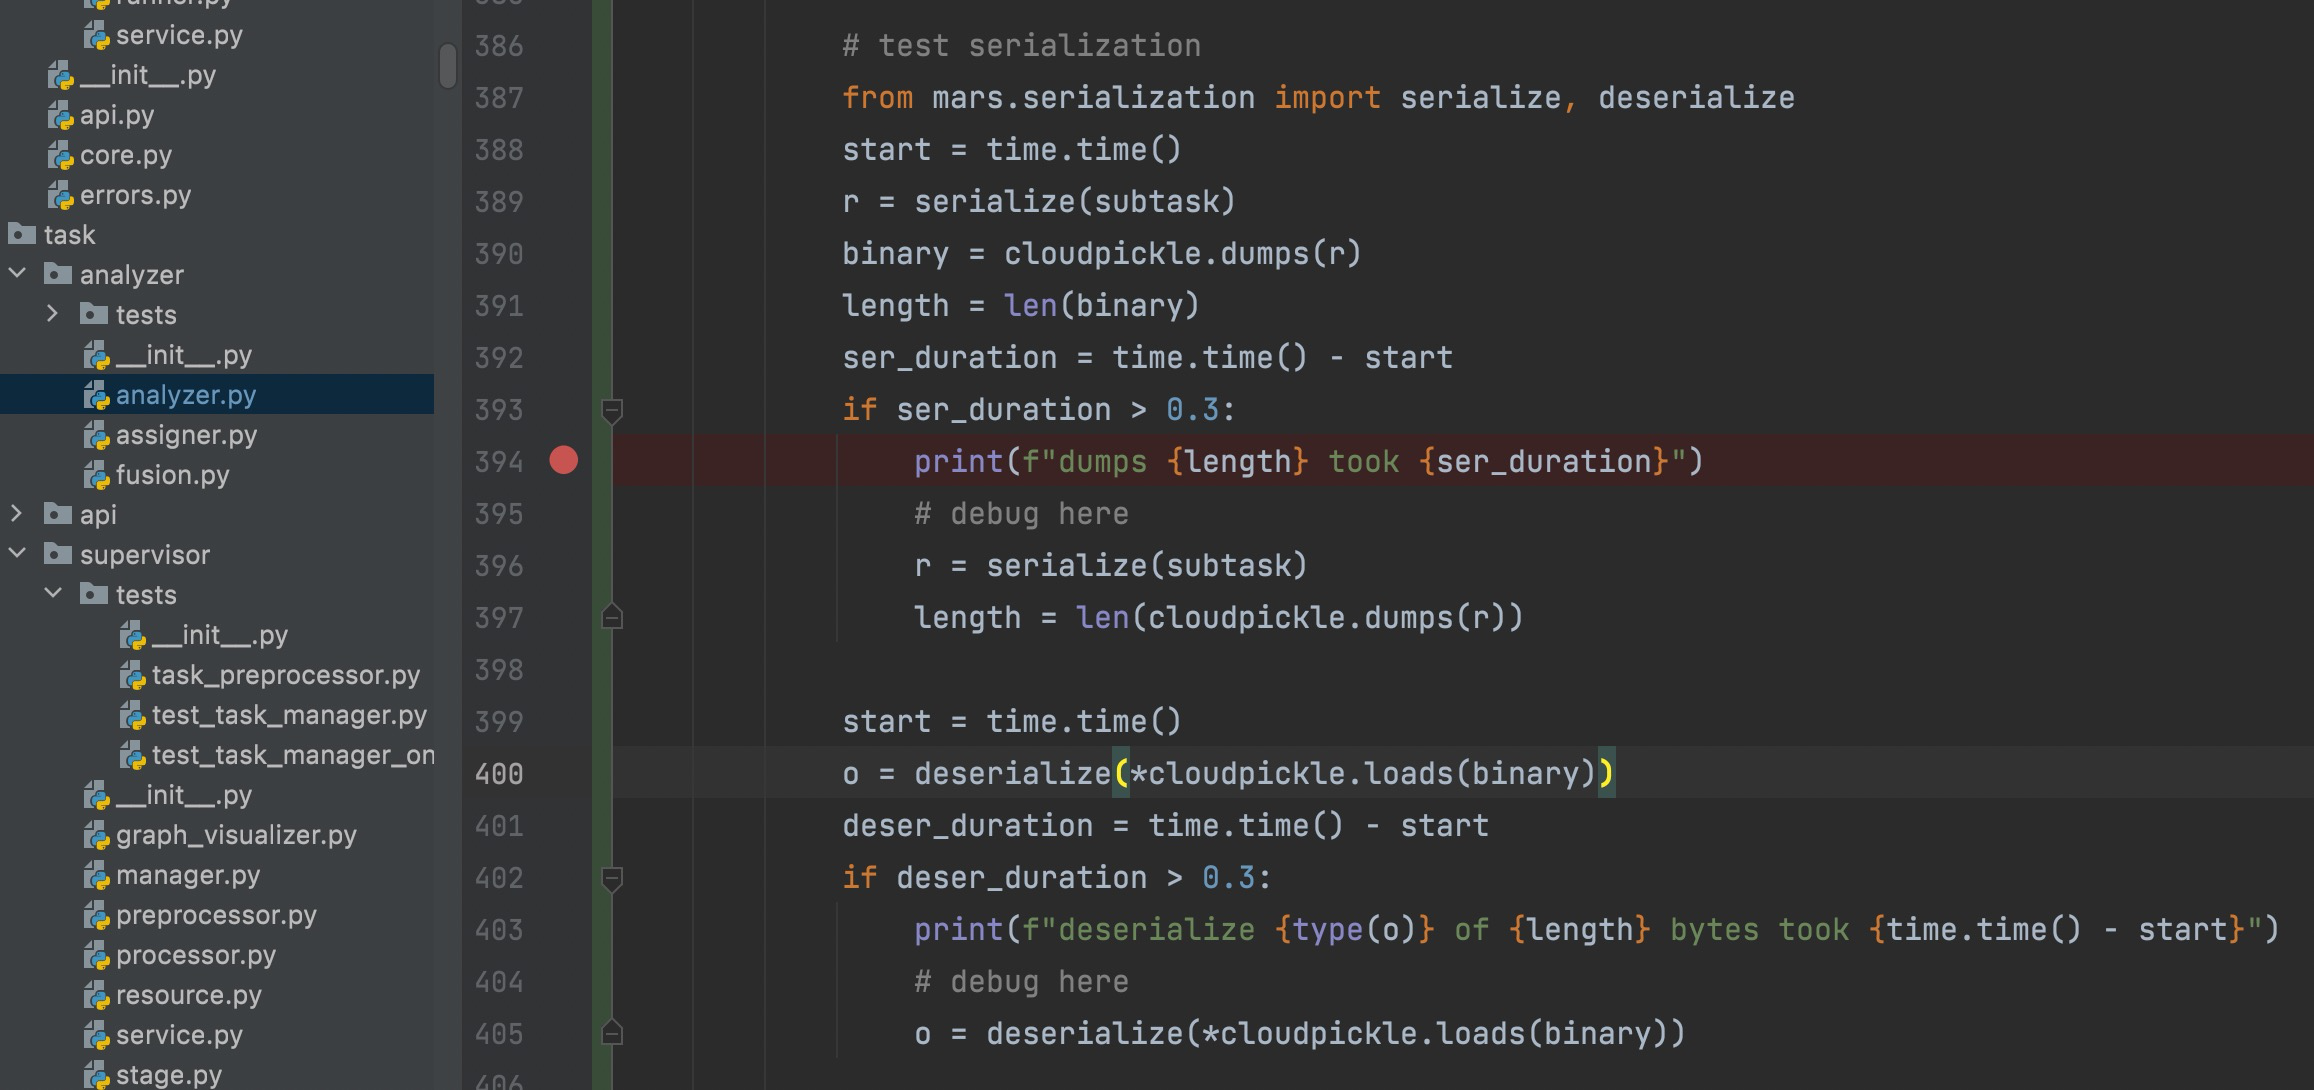Screen dimensions: 2314x1090
Task: Click line number 386 in the gutter
Action: coord(499,46)
